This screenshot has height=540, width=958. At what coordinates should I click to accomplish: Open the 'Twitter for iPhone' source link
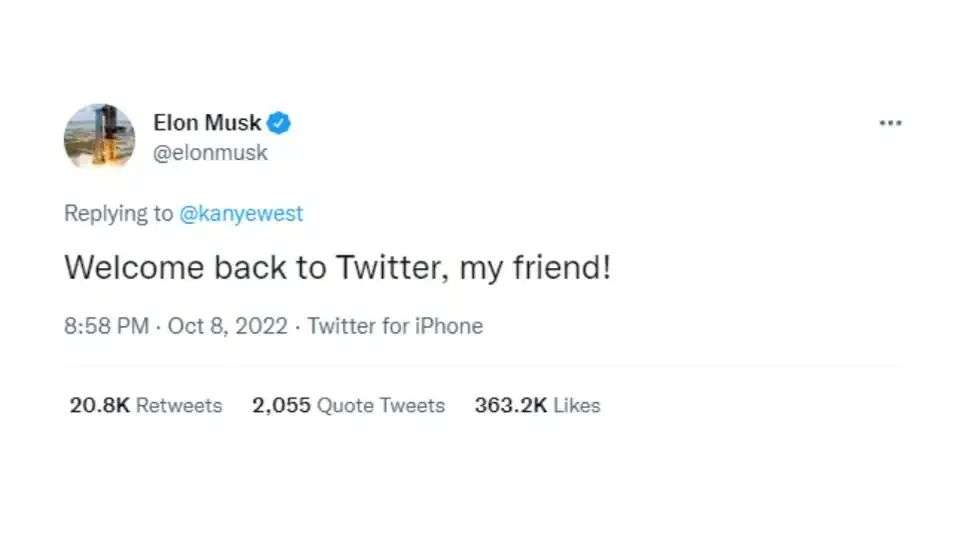(395, 326)
